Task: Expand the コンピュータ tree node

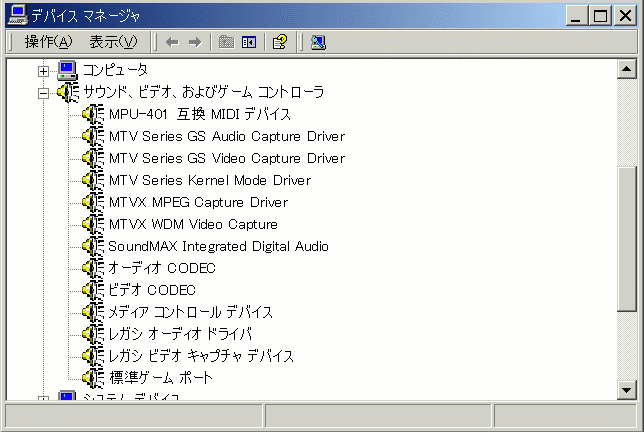Action: (x=43, y=70)
